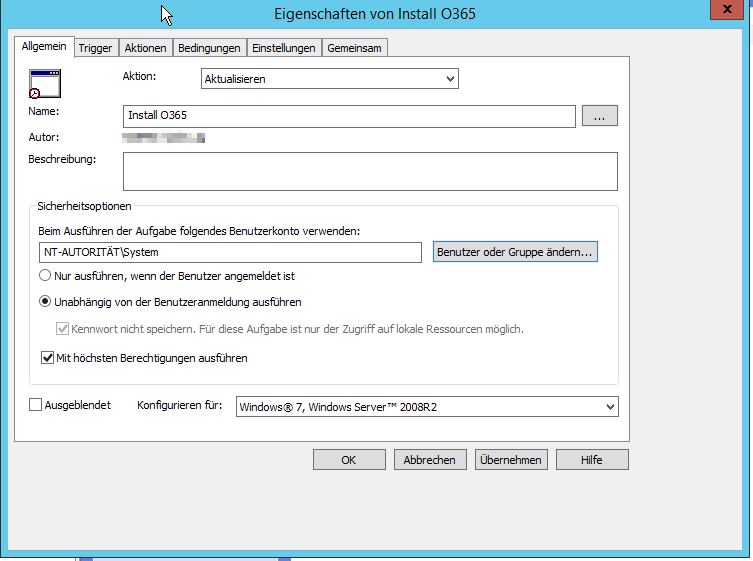Confirm with the OK button
Image resolution: width=753 pixels, height=561 pixels.
349,460
